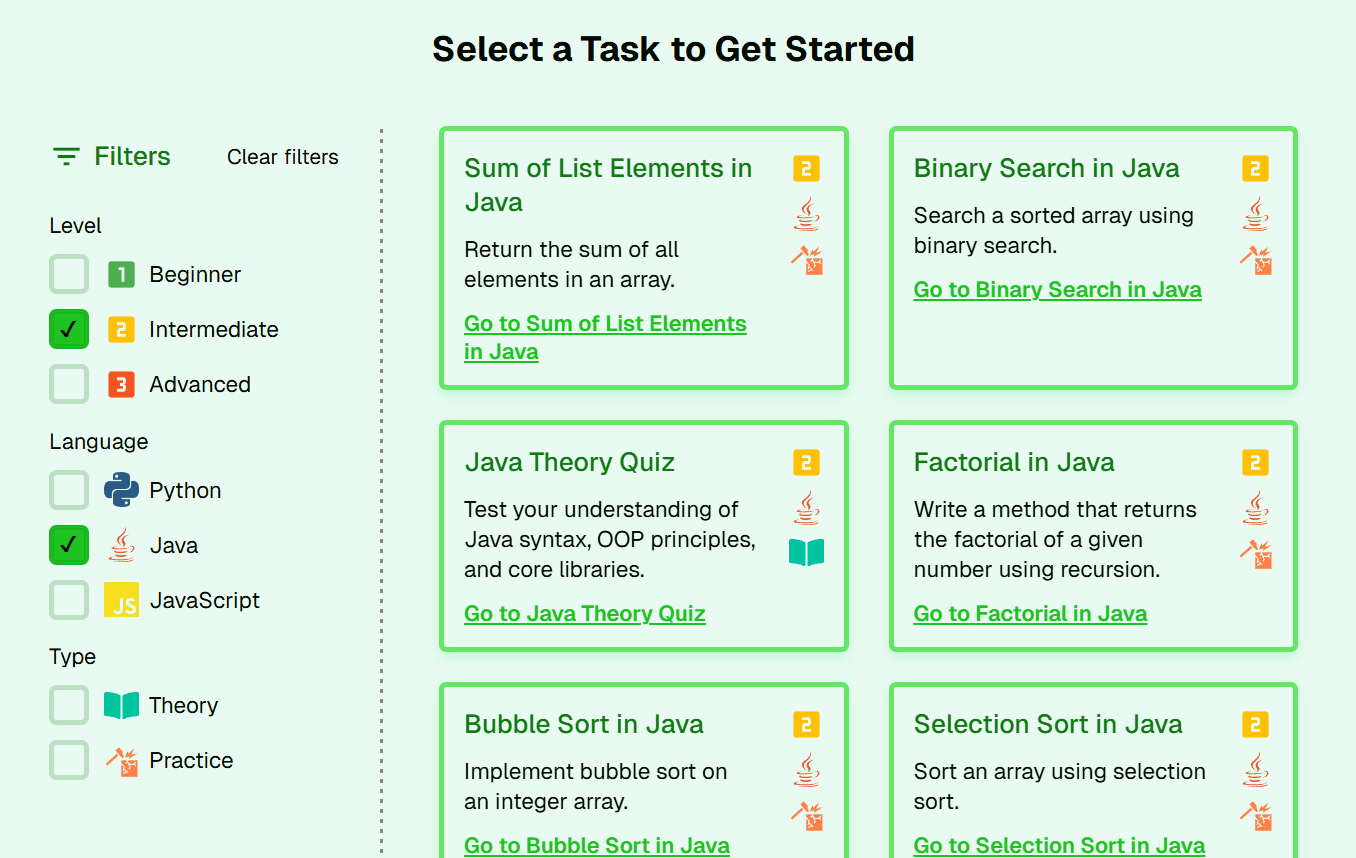Uncheck the Intermediate level checkbox

click(69, 329)
